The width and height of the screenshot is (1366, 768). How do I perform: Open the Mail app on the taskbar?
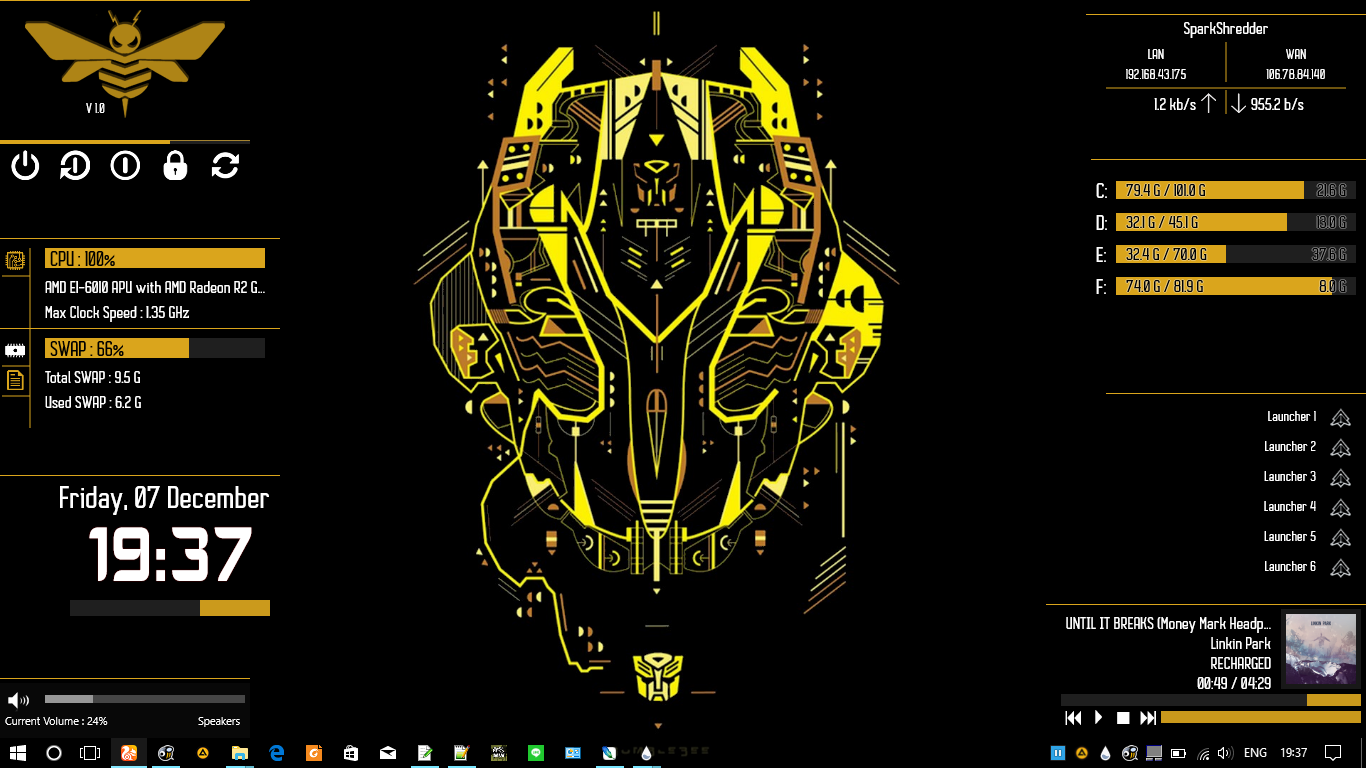pos(388,753)
